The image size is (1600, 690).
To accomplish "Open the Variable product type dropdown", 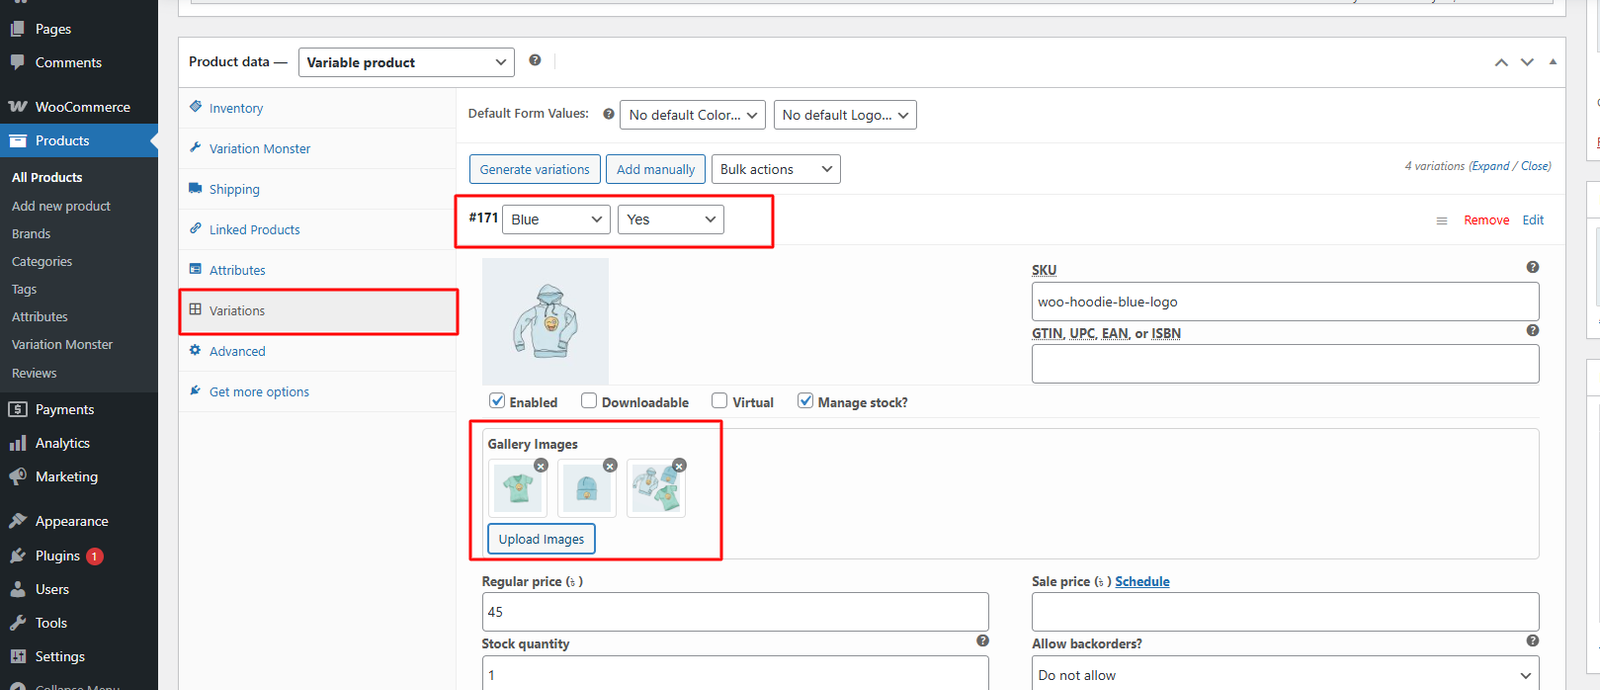I will point(406,62).
